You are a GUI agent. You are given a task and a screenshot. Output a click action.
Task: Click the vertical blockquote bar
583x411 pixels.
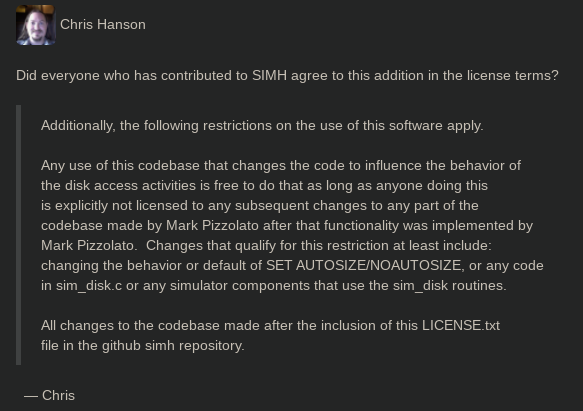[x=19, y=235]
